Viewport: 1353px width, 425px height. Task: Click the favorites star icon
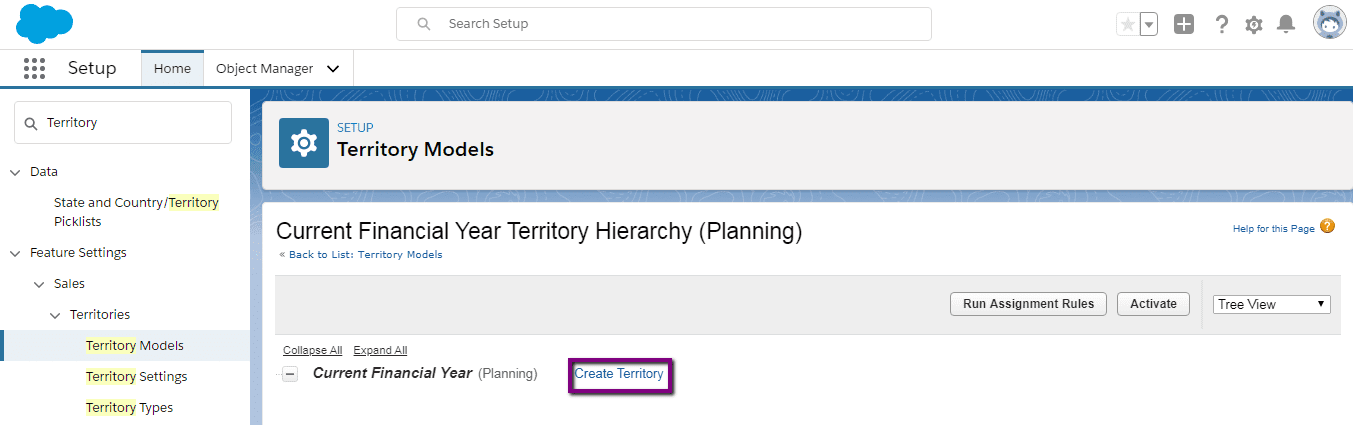click(1128, 25)
